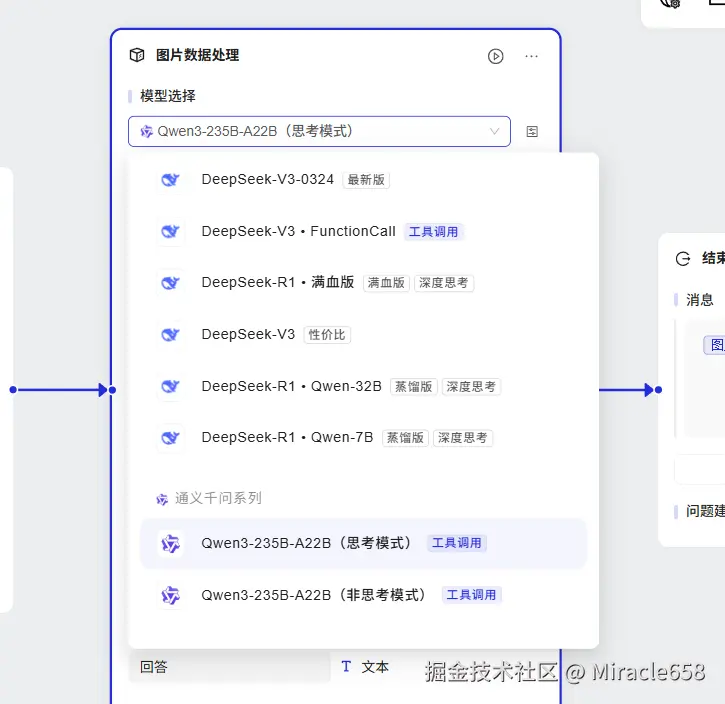Click the 模型选择 section label

[167, 96]
